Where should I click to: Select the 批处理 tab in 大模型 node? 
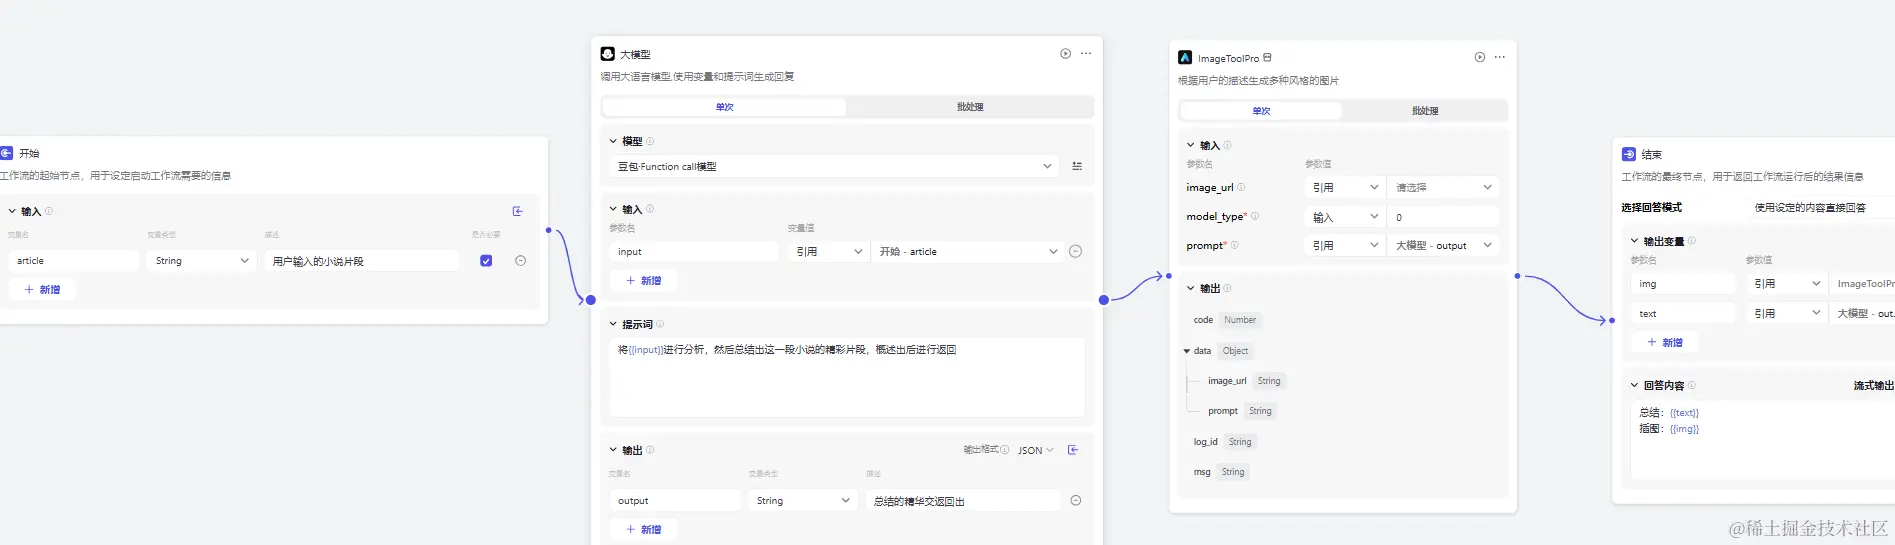point(970,107)
